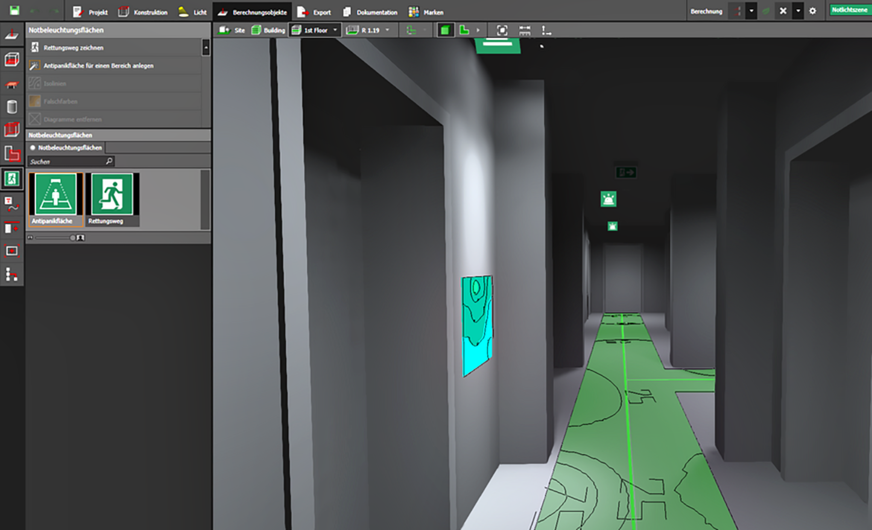
Task: Select the emergency lighting sidebar icon
Action: point(12,178)
